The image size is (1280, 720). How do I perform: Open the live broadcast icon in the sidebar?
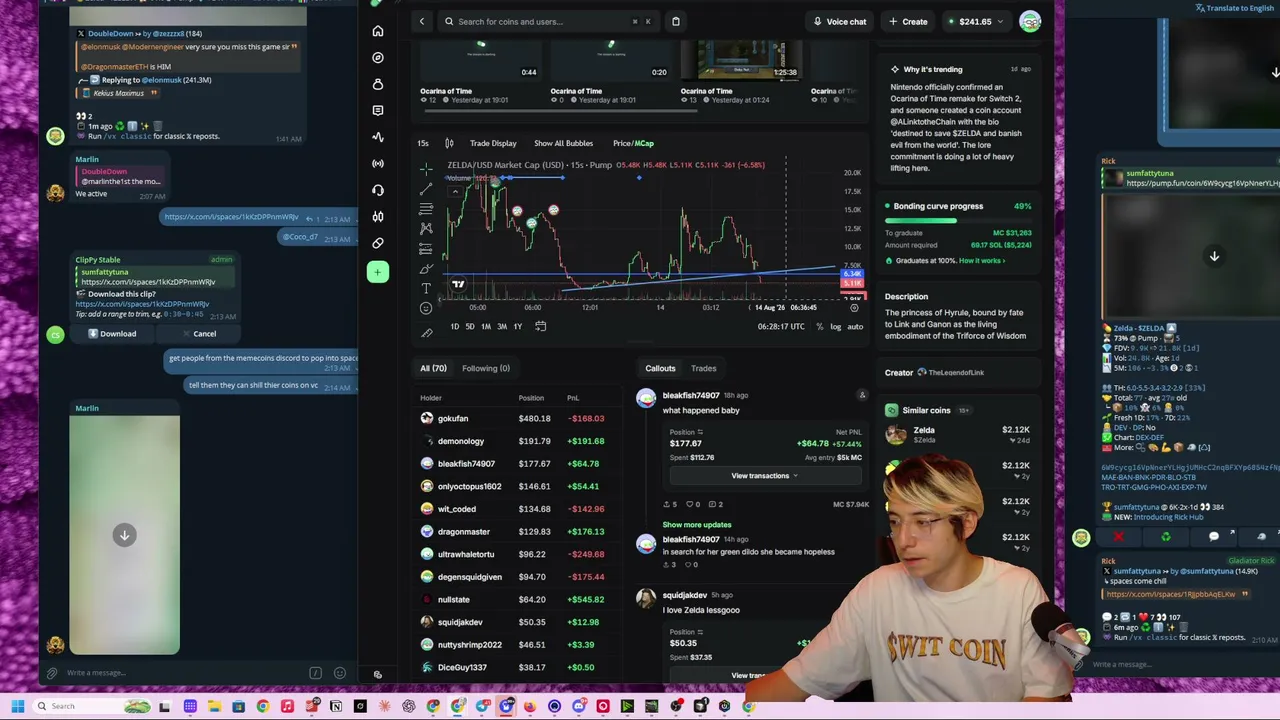coord(378,163)
